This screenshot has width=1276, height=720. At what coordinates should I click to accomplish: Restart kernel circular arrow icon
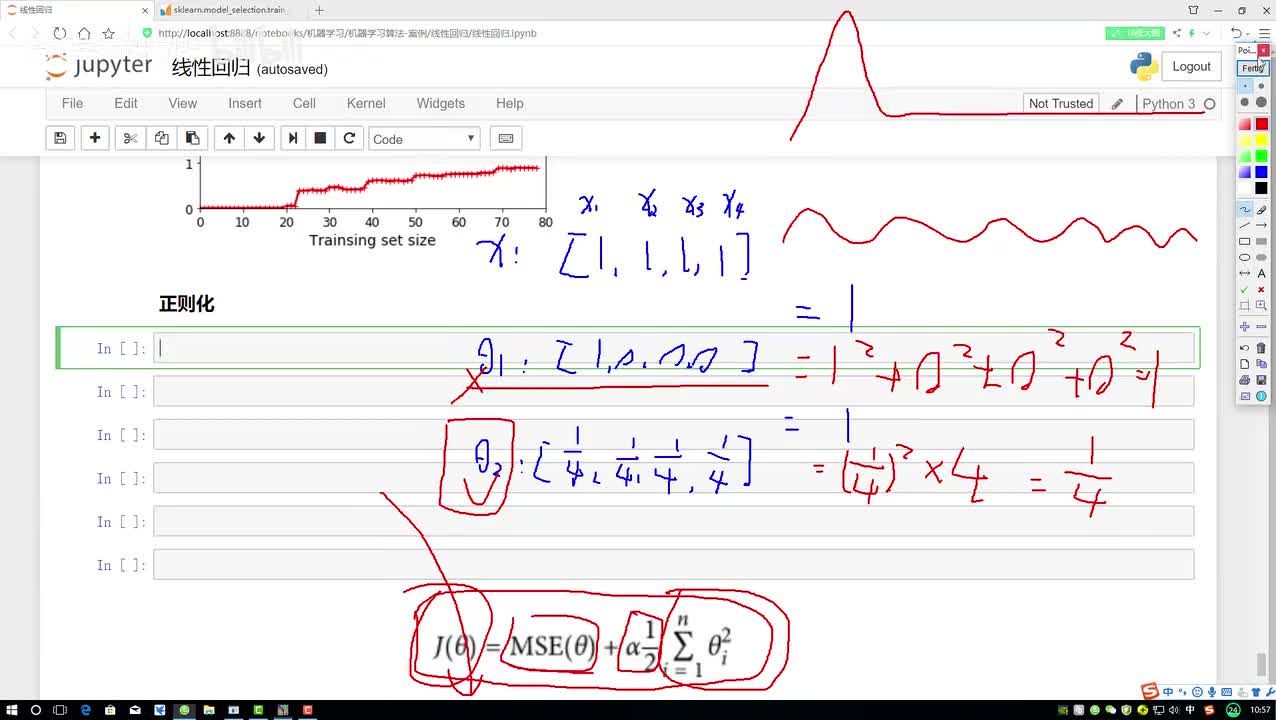point(349,138)
